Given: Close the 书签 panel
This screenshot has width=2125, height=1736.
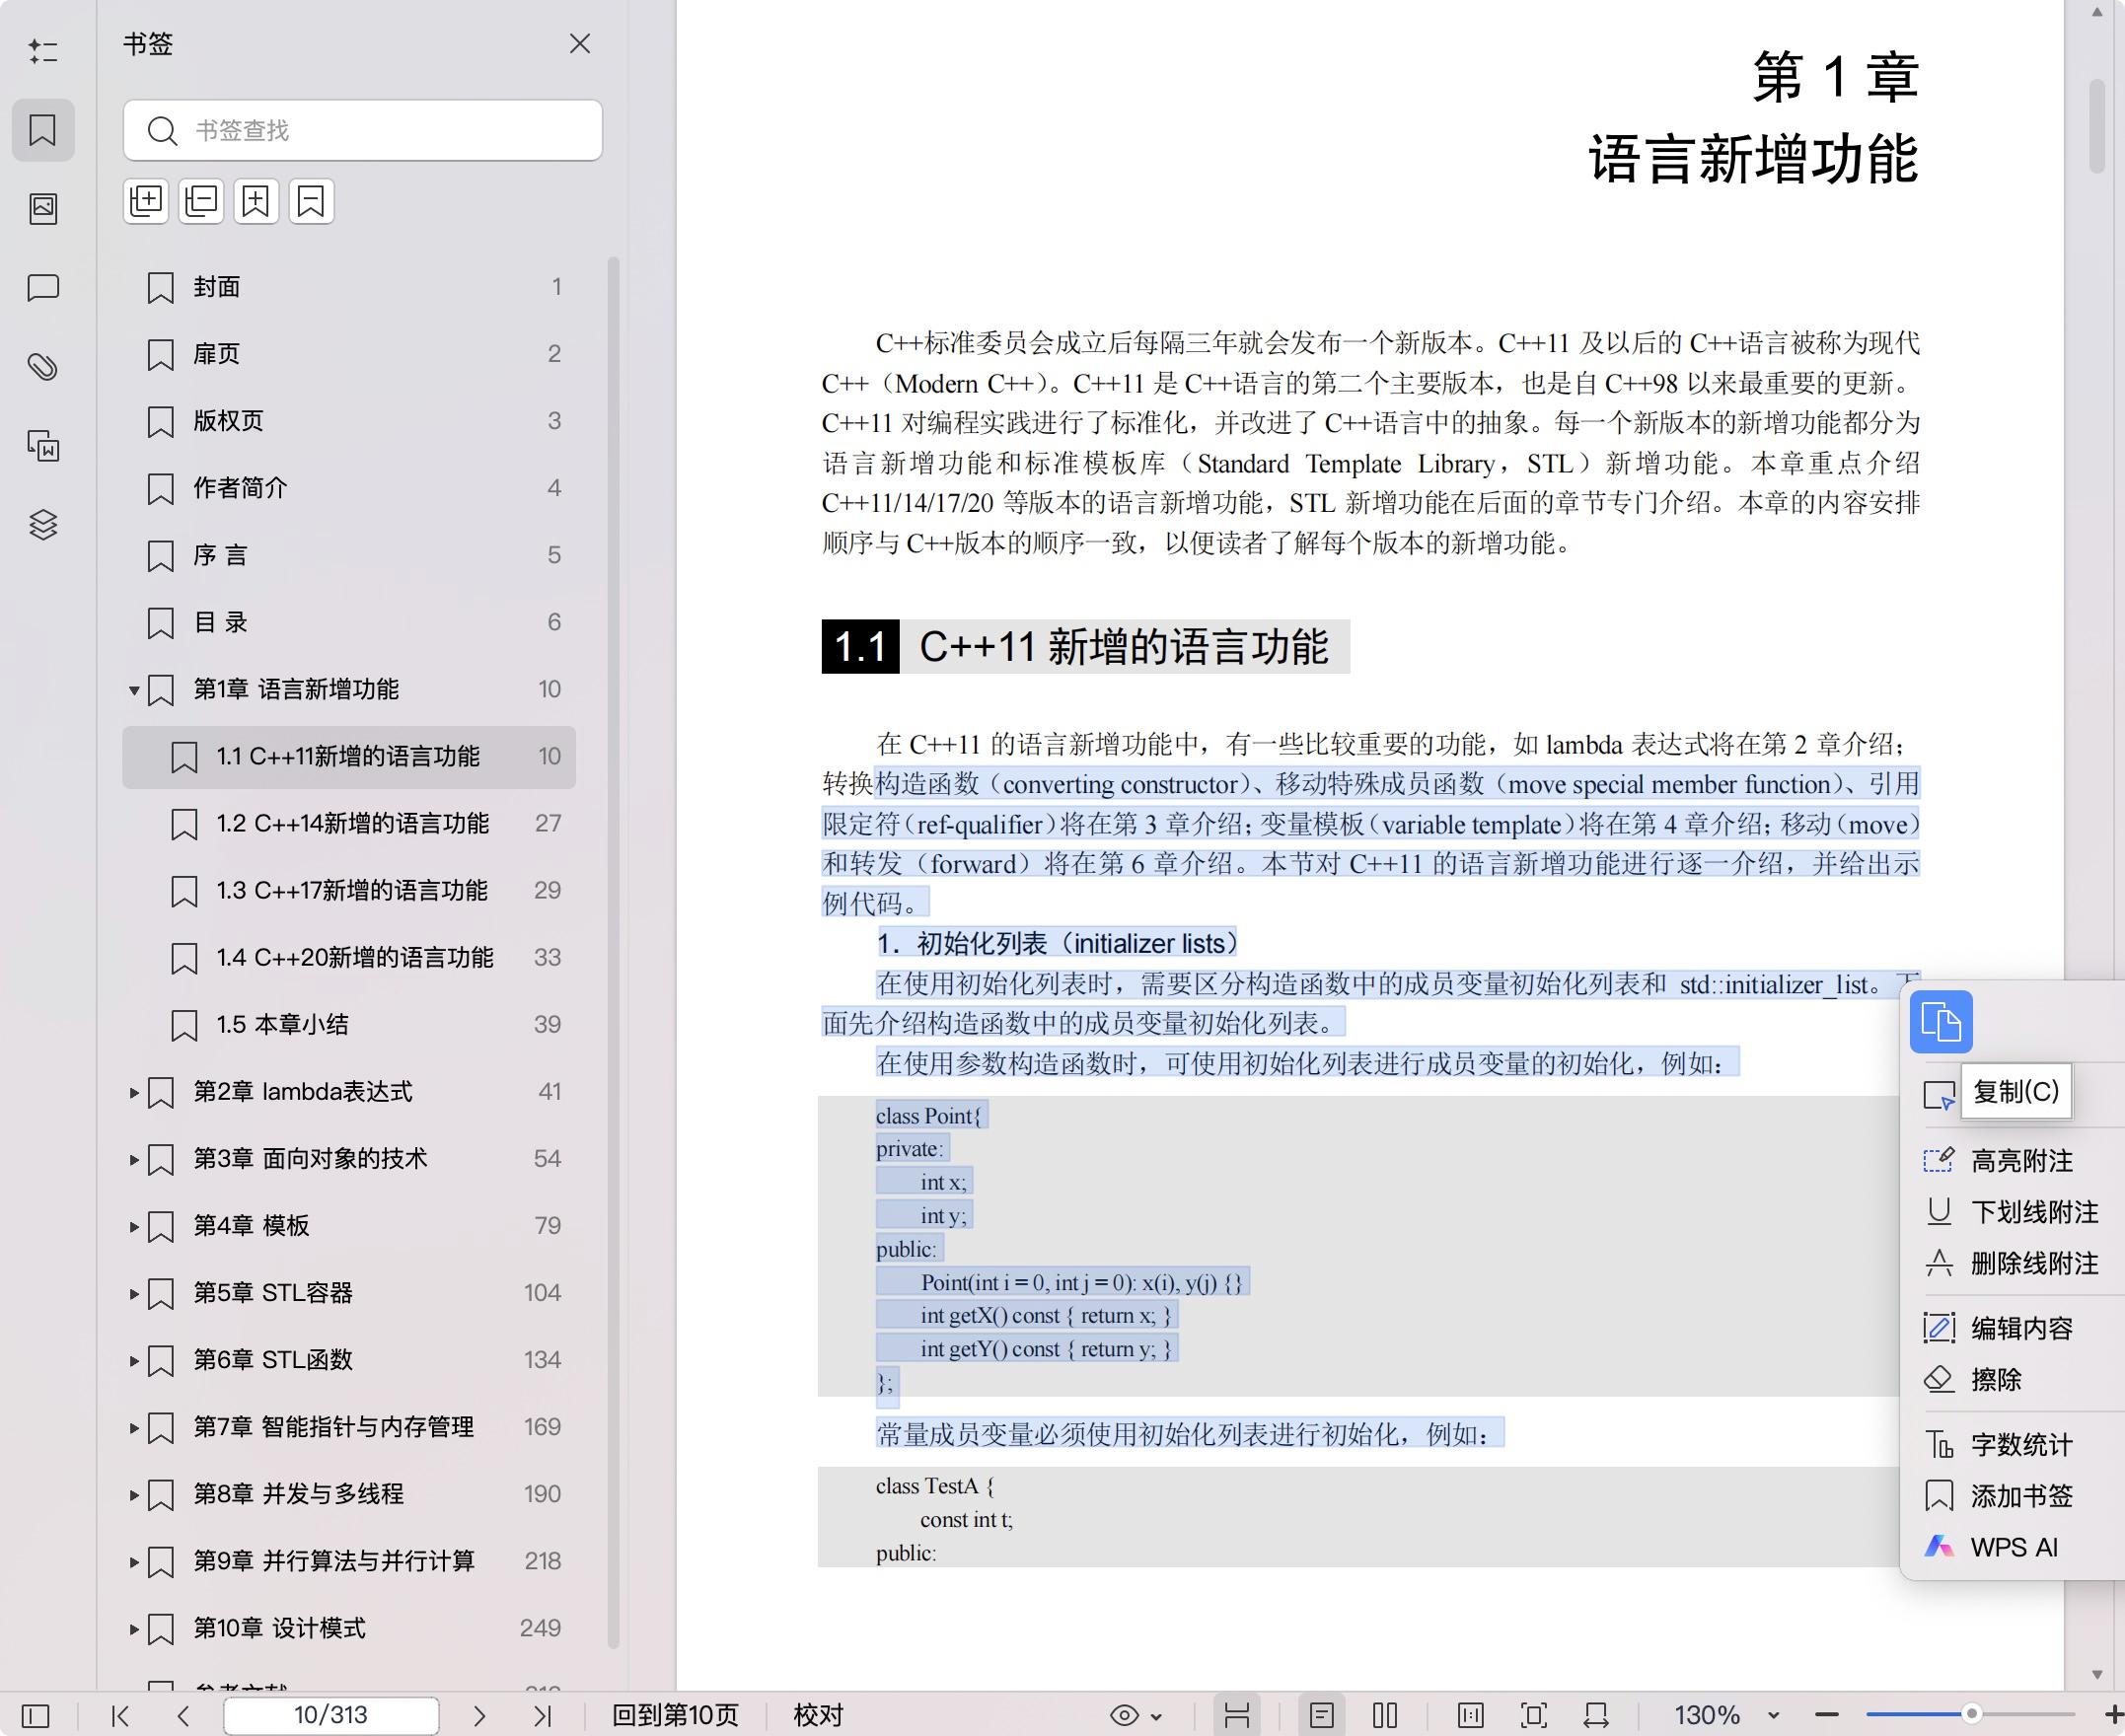Looking at the screenshot, I should [x=580, y=44].
